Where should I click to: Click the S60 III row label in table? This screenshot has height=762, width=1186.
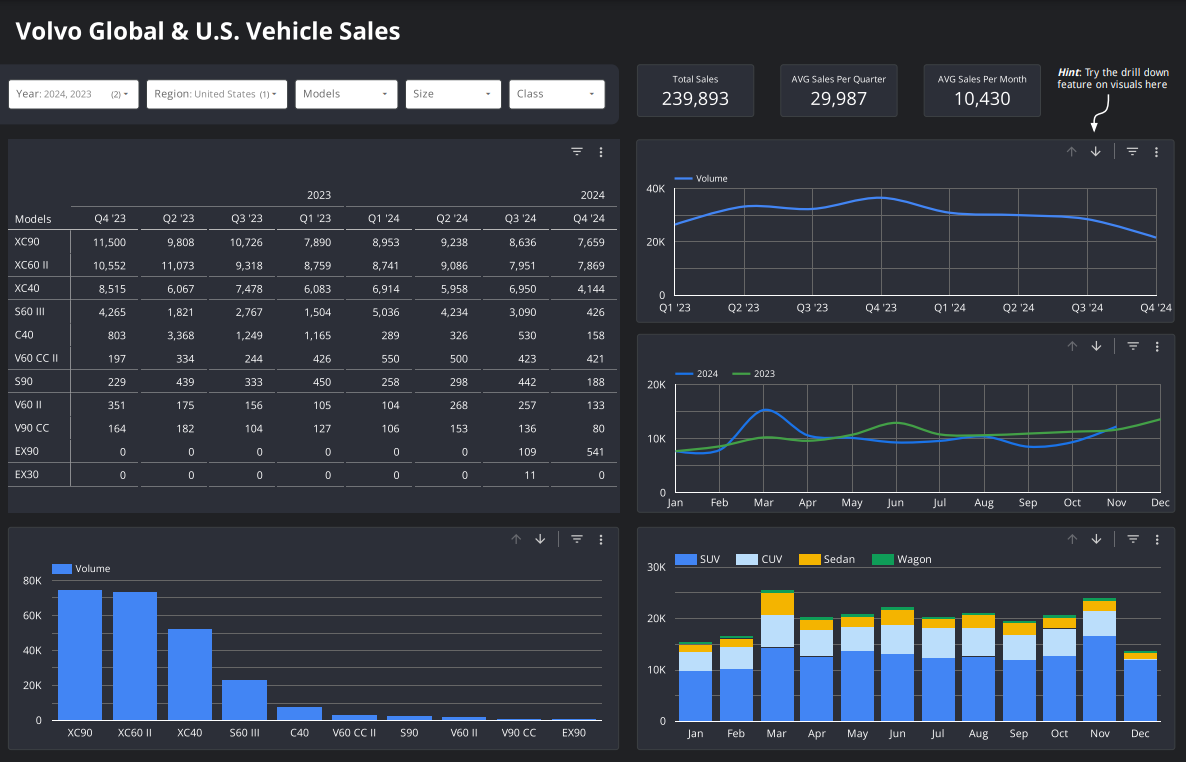point(29,312)
